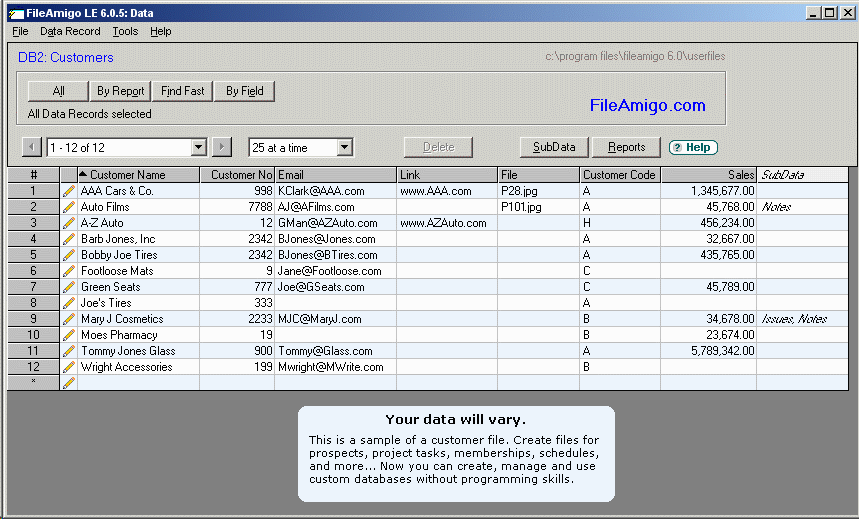Click the By Field button
This screenshot has height=519, width=859.
point(244,91)
